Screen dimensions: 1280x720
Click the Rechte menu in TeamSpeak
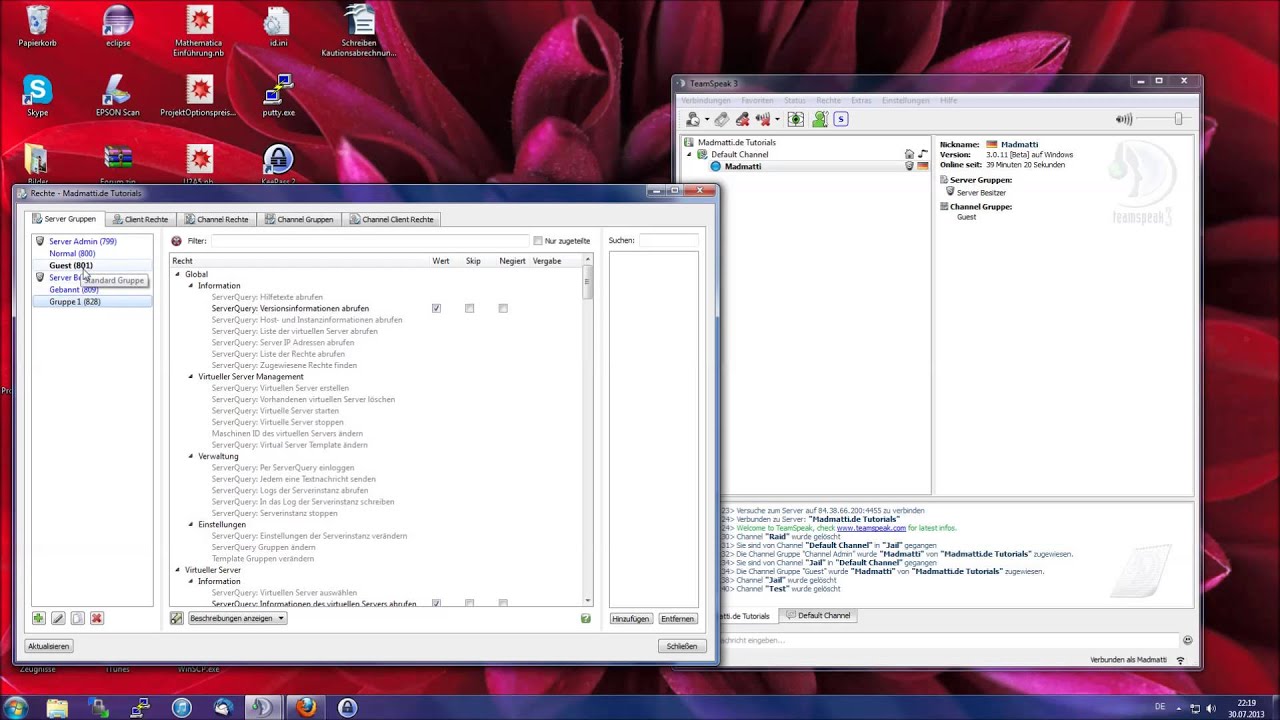click(828, 101)
